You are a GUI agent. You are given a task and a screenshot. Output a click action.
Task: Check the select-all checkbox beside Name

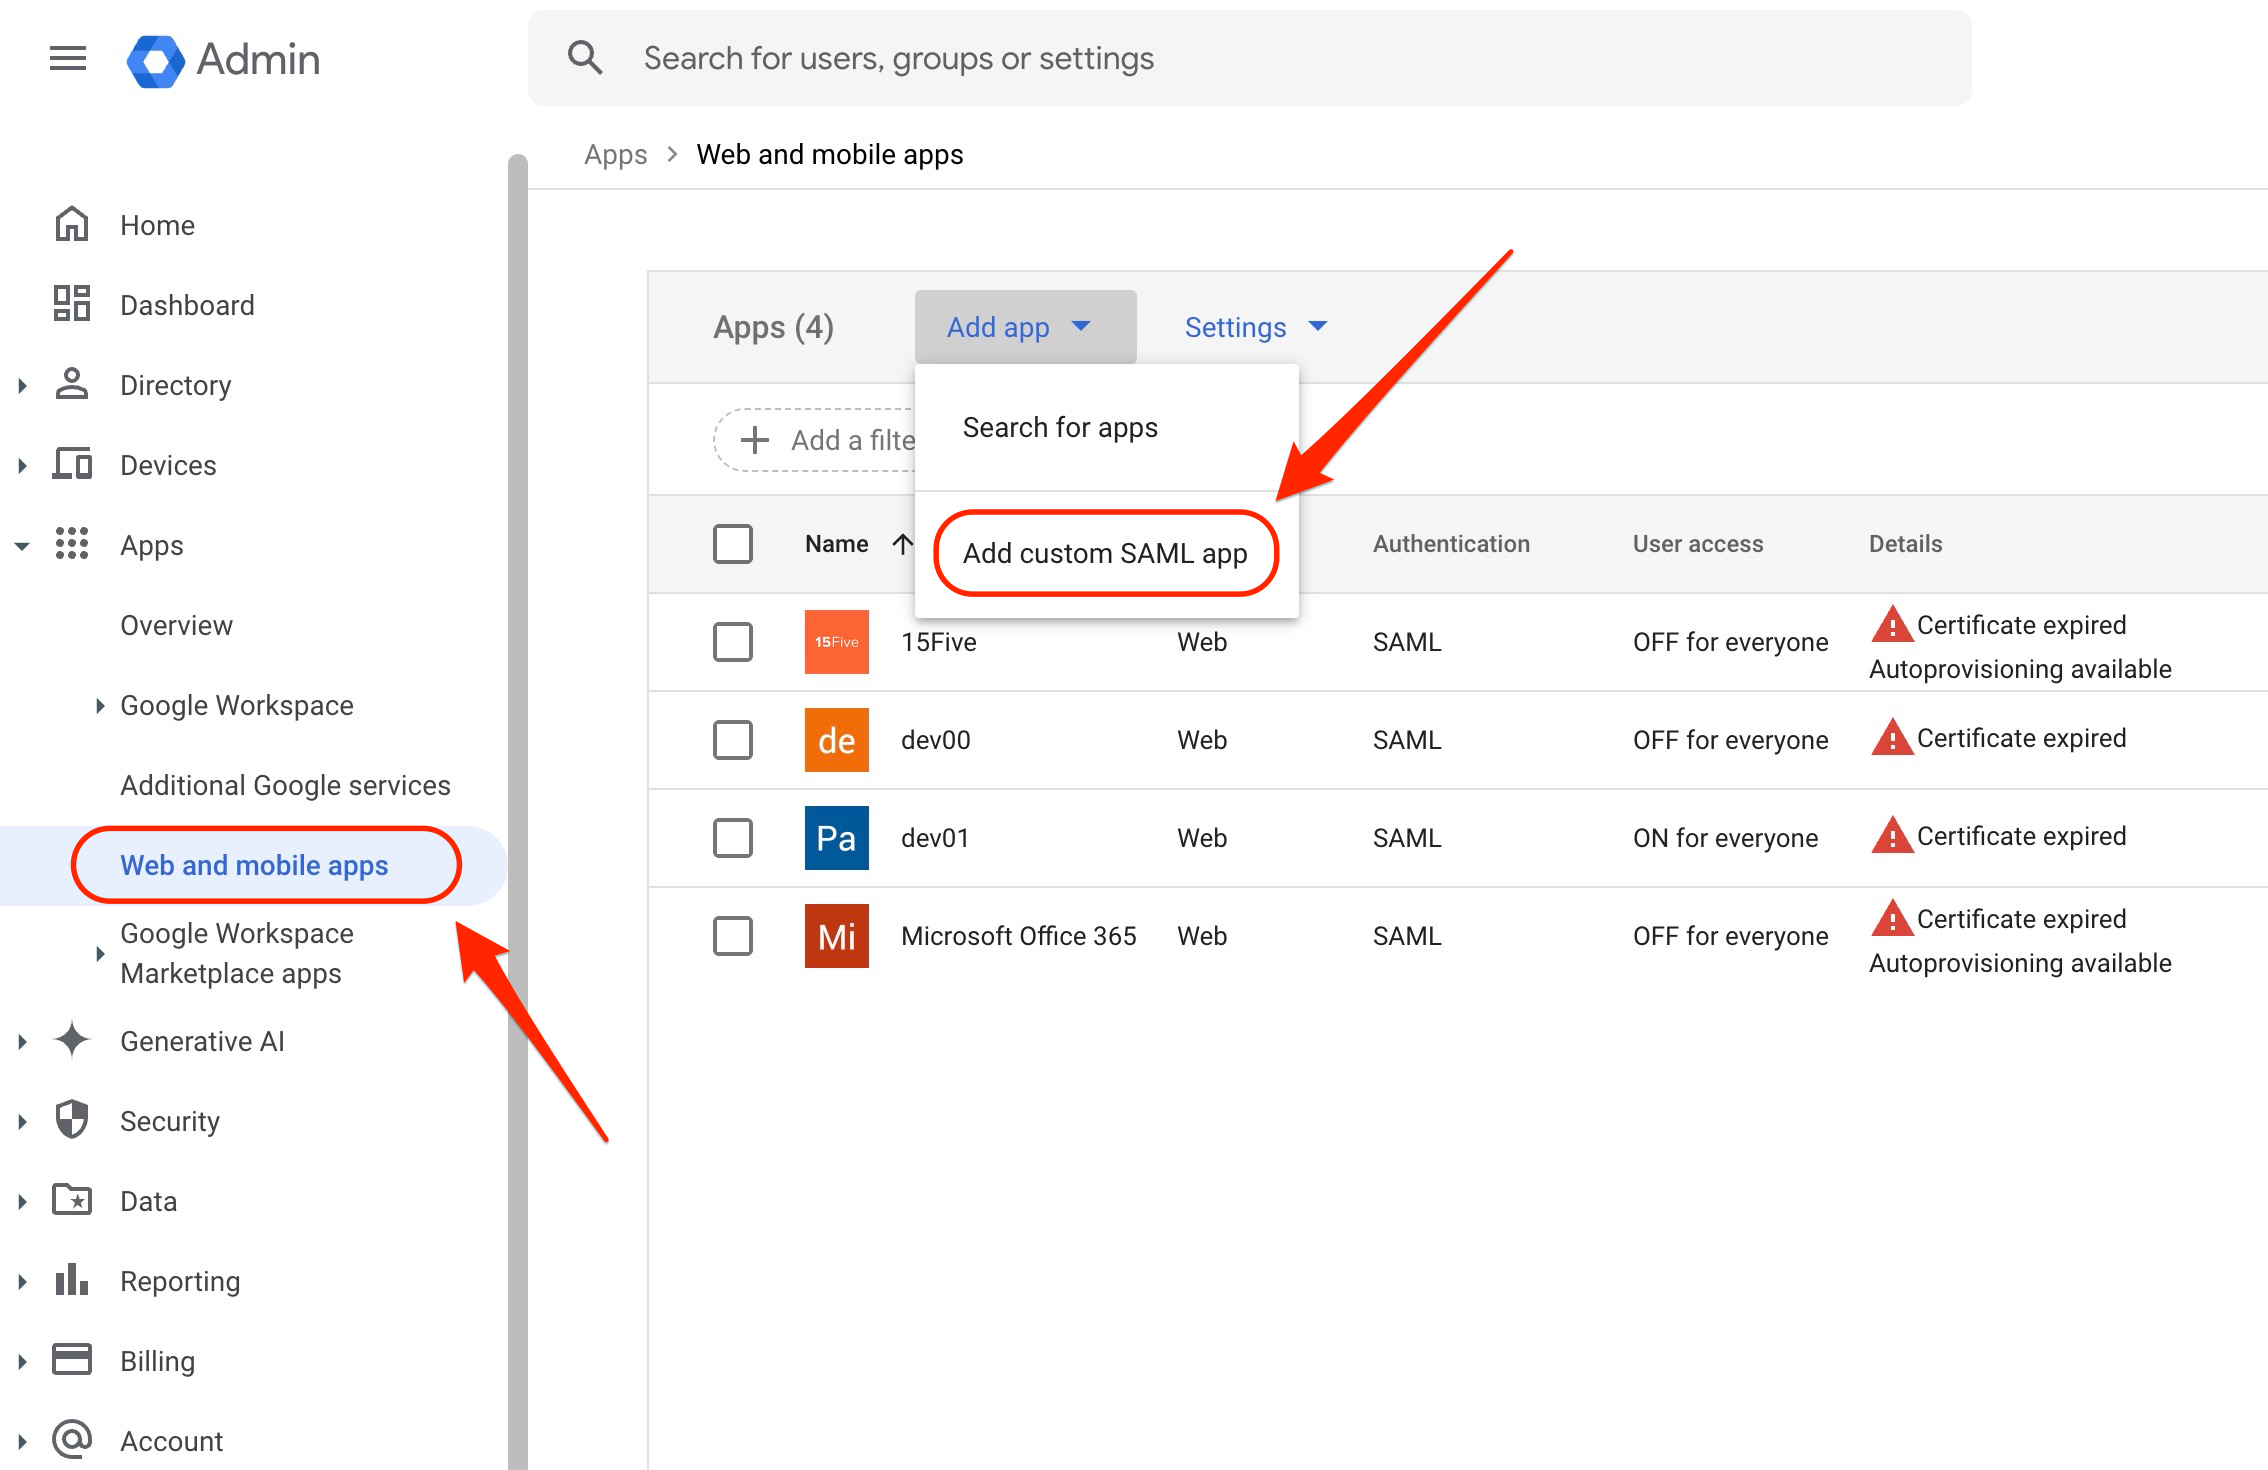(733, 544)
